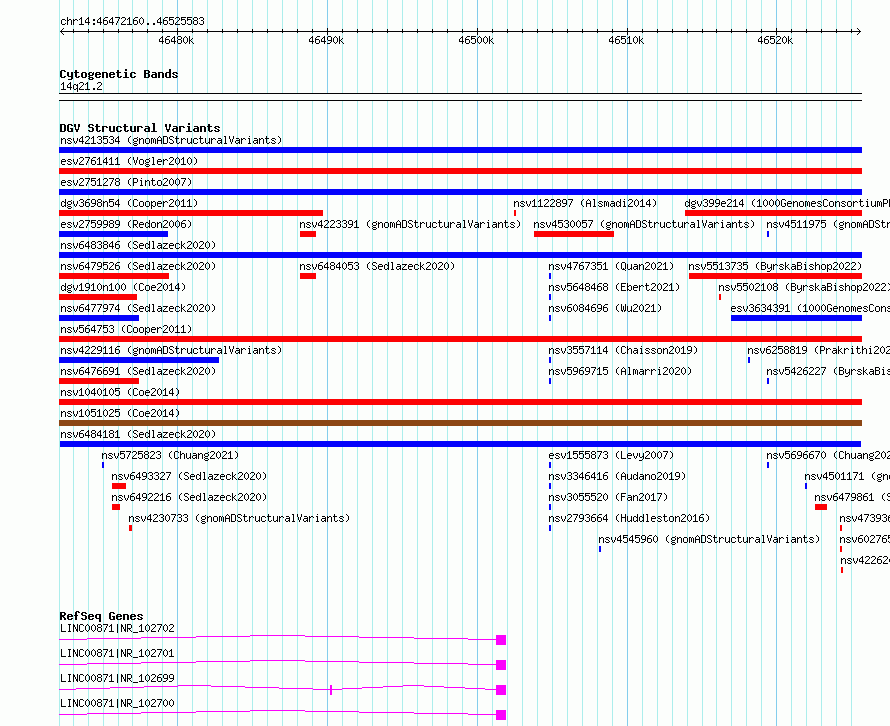Click the dgv1910n100 (Coe2014) label

123,287
